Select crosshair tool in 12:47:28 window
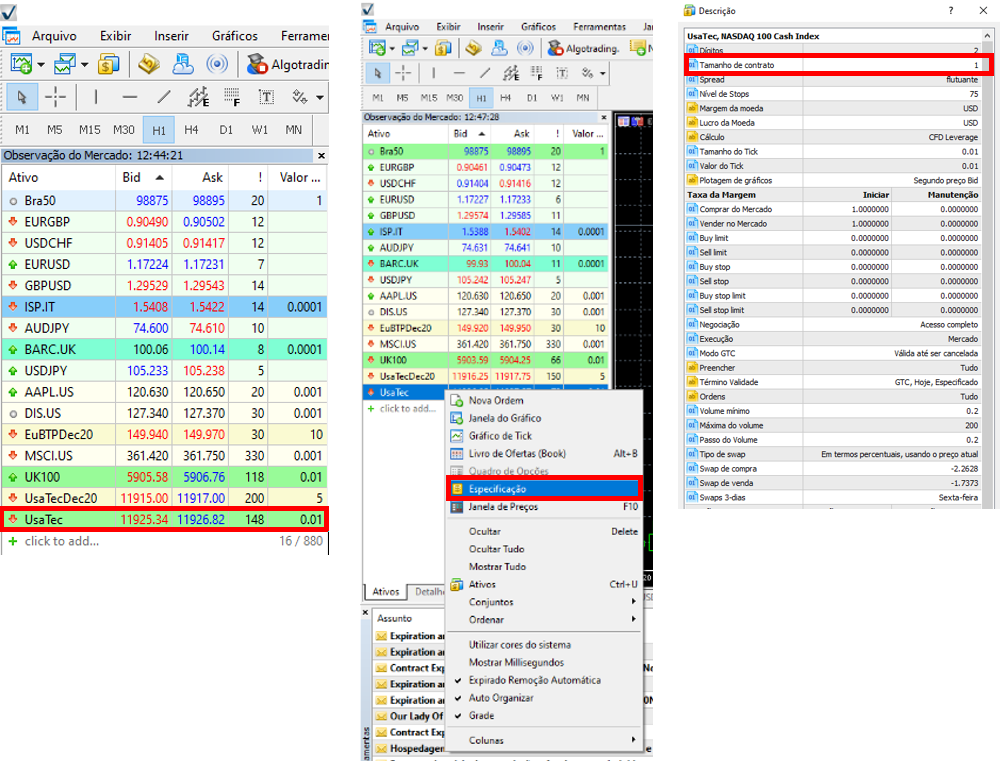This screenshot has height=772, width=1001. (x=403, y=73)
